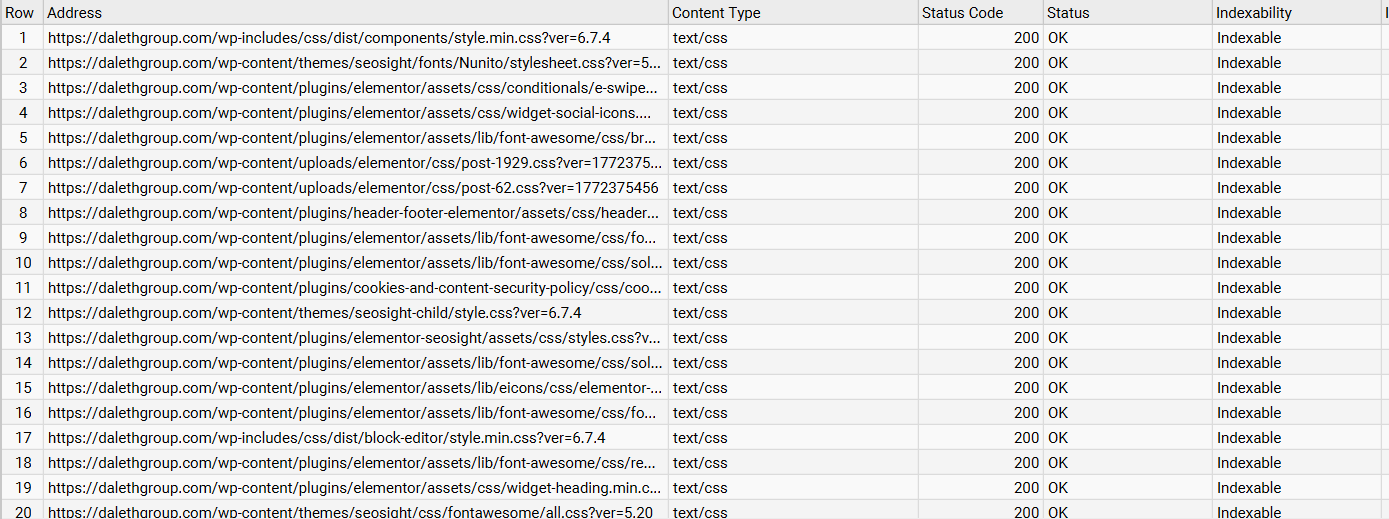Click the cookies-and-content-security-policy address cell
The height and width of the screenshot is (519, 1389).
[354, 288]
